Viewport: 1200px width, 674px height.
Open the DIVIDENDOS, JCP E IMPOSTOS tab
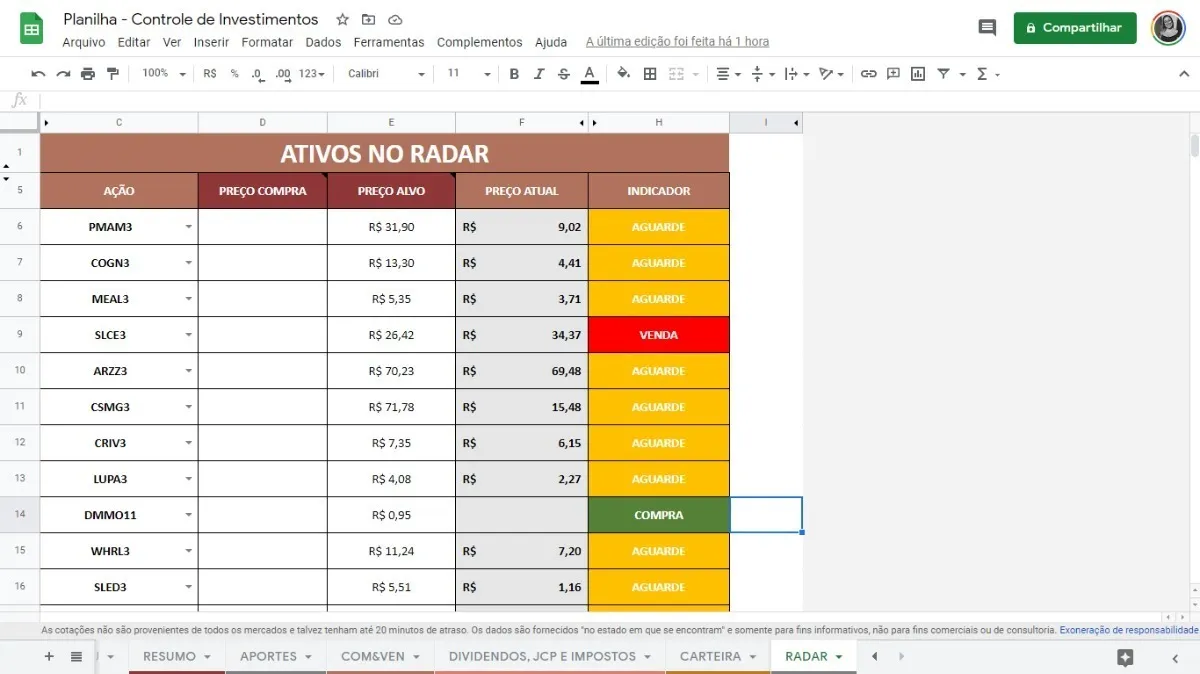pyautogui.click(x=550, y=656)
